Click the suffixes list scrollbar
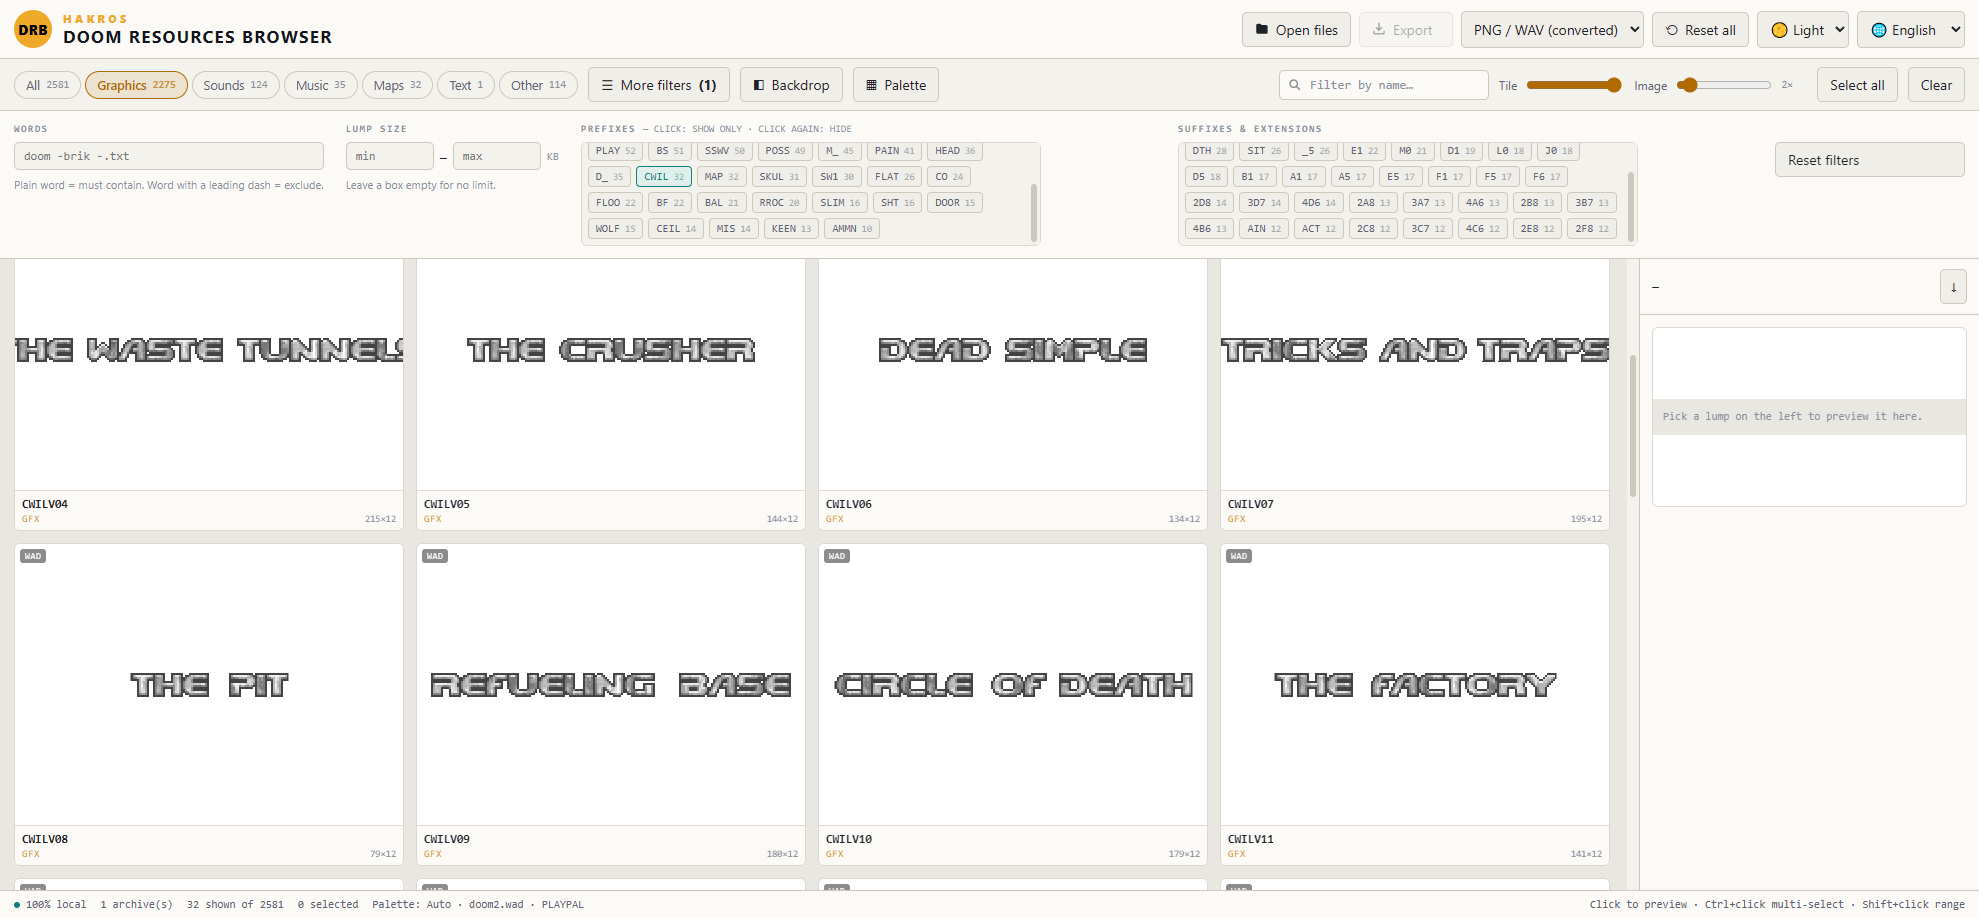1979x918 pixels. [x=1631, y=206]
